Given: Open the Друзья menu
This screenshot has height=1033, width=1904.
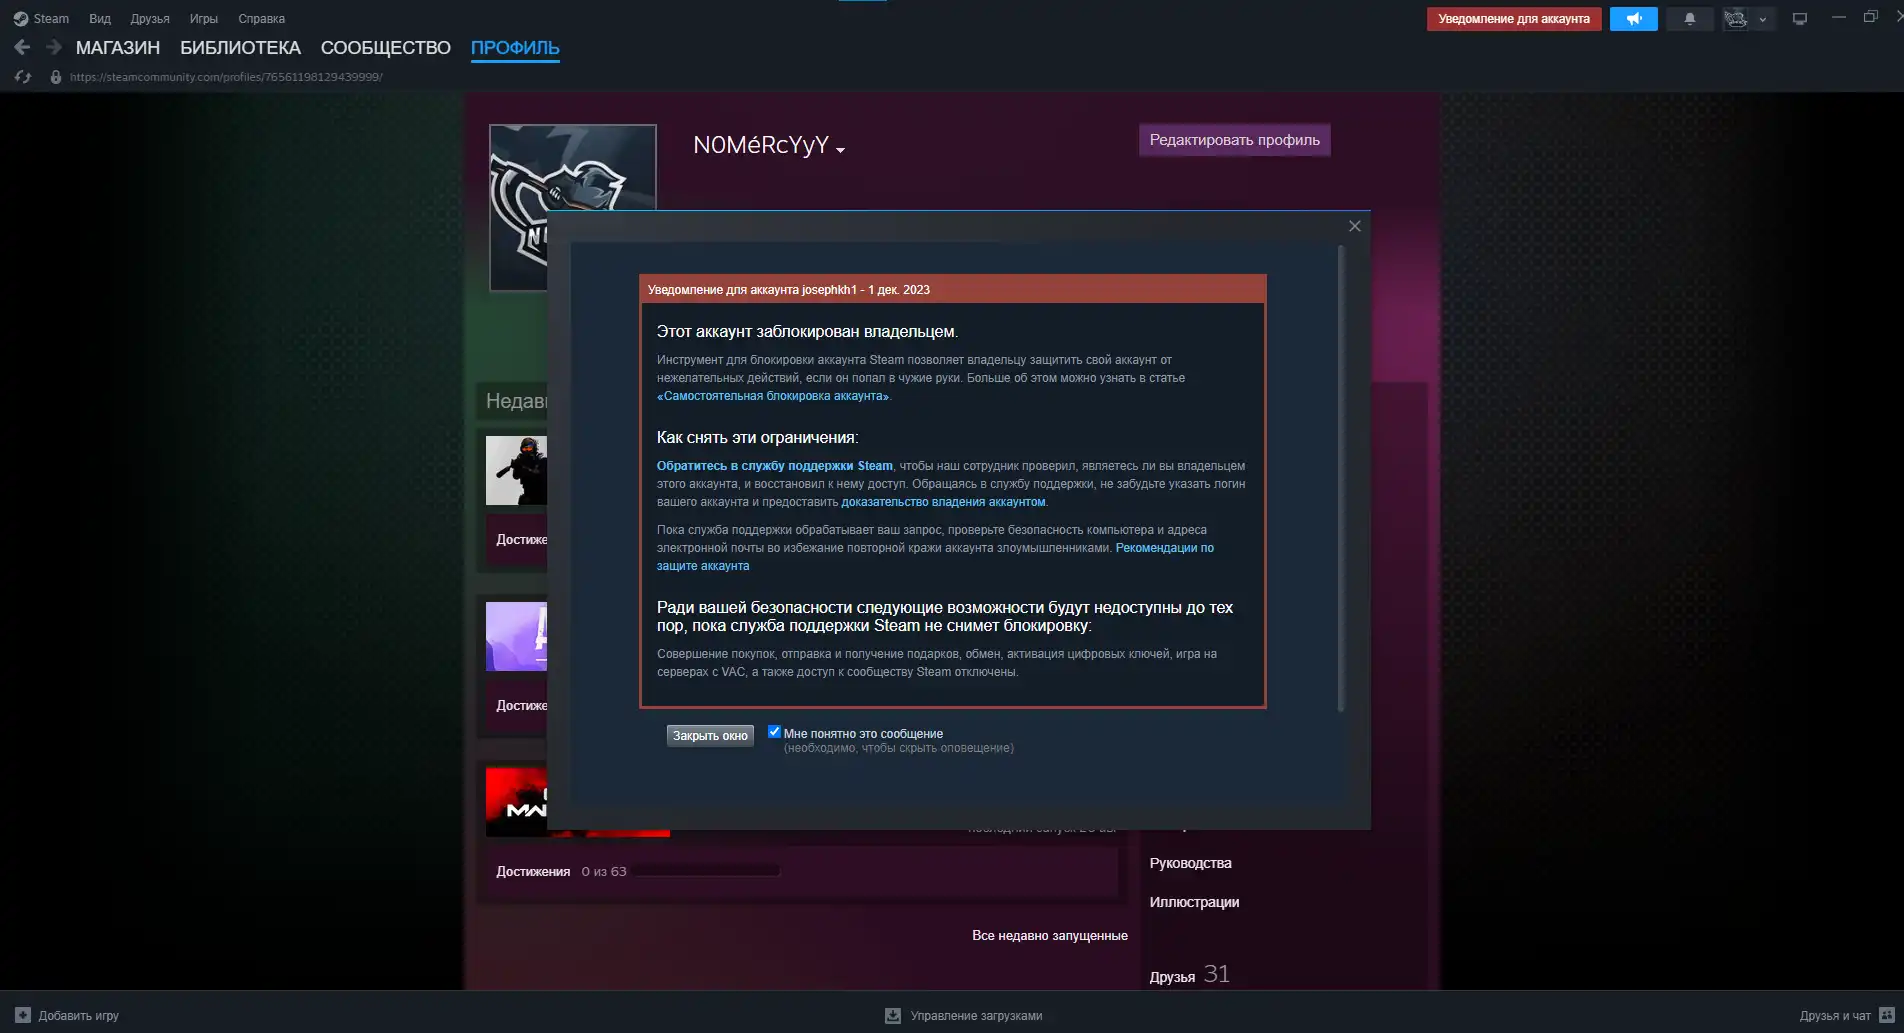Looking at the screenshot, I should (150, 19).
